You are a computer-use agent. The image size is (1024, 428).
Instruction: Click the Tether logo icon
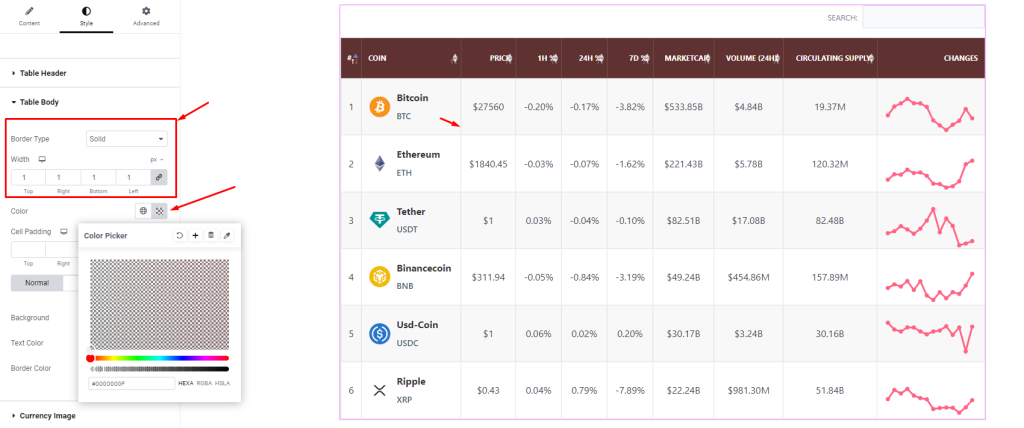(379, 220)
